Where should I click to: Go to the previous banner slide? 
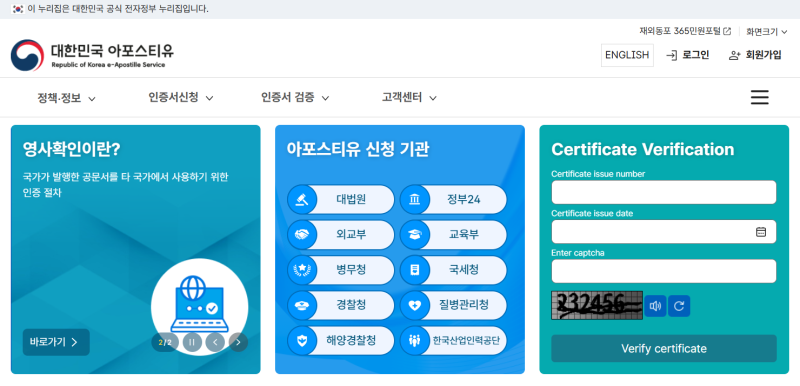(x=215, y=342)
